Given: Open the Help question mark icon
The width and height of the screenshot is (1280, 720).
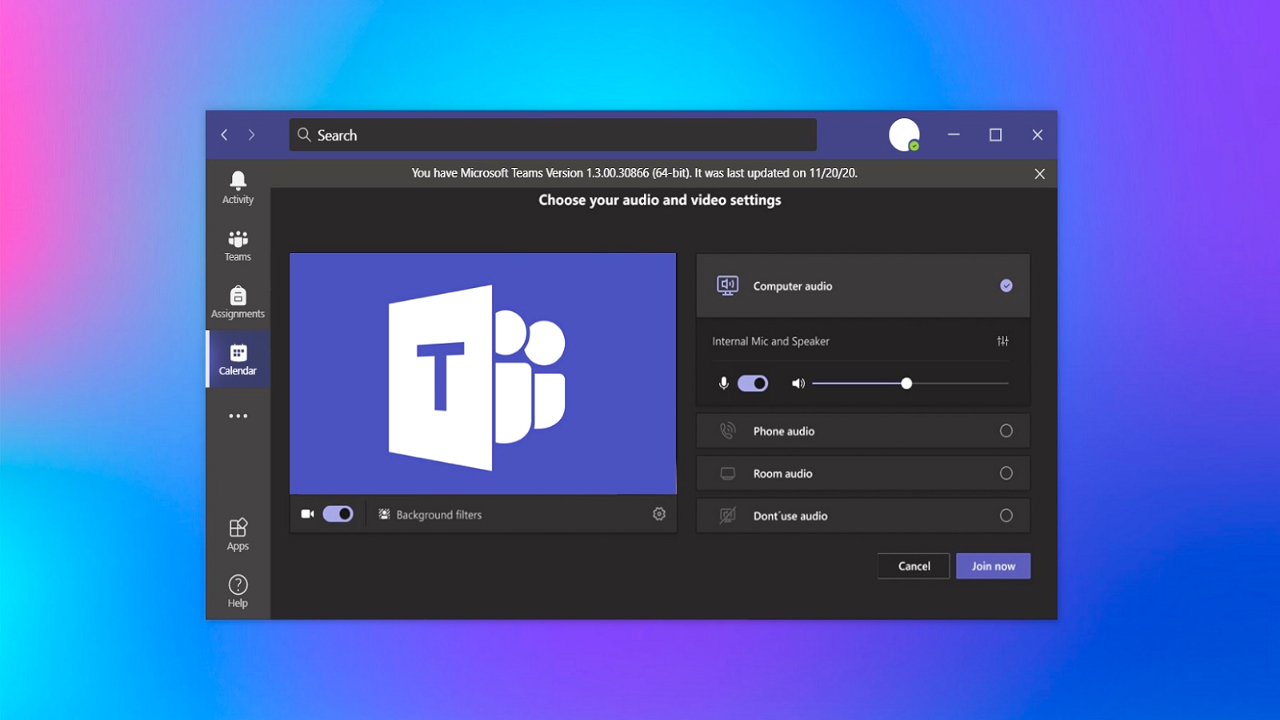Looking at the screenshot, I should click(x=238, y=585).
